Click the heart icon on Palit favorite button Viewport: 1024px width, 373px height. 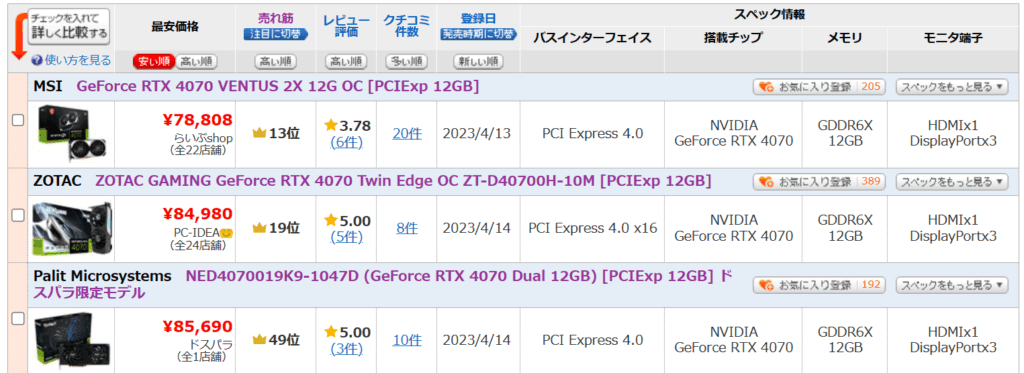[766, 285]
